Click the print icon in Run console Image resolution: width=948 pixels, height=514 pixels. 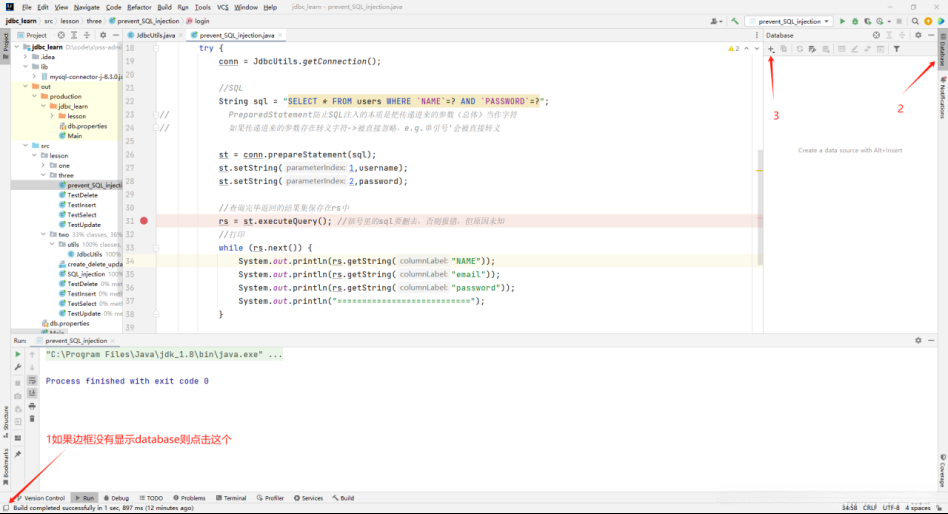click(32, 406)
